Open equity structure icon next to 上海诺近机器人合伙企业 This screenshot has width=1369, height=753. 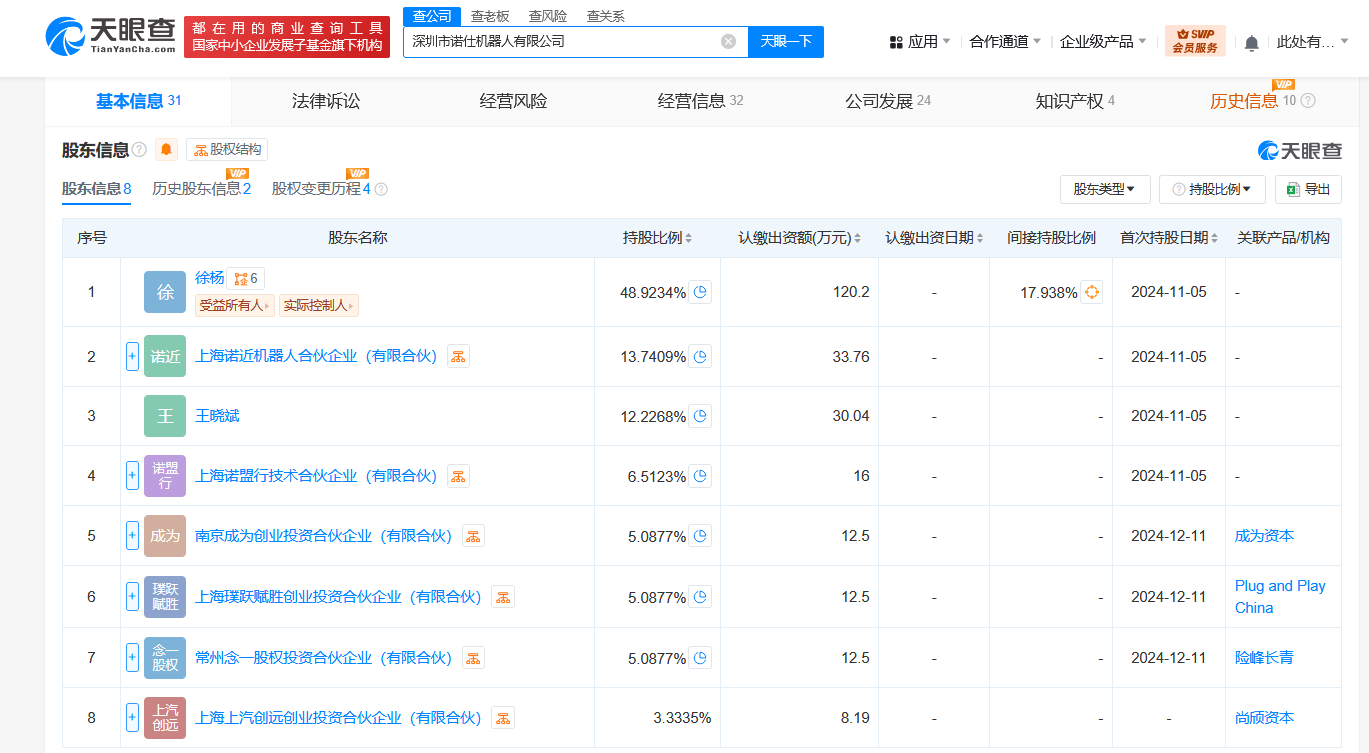pyautogui.click(x=458, y=356)
